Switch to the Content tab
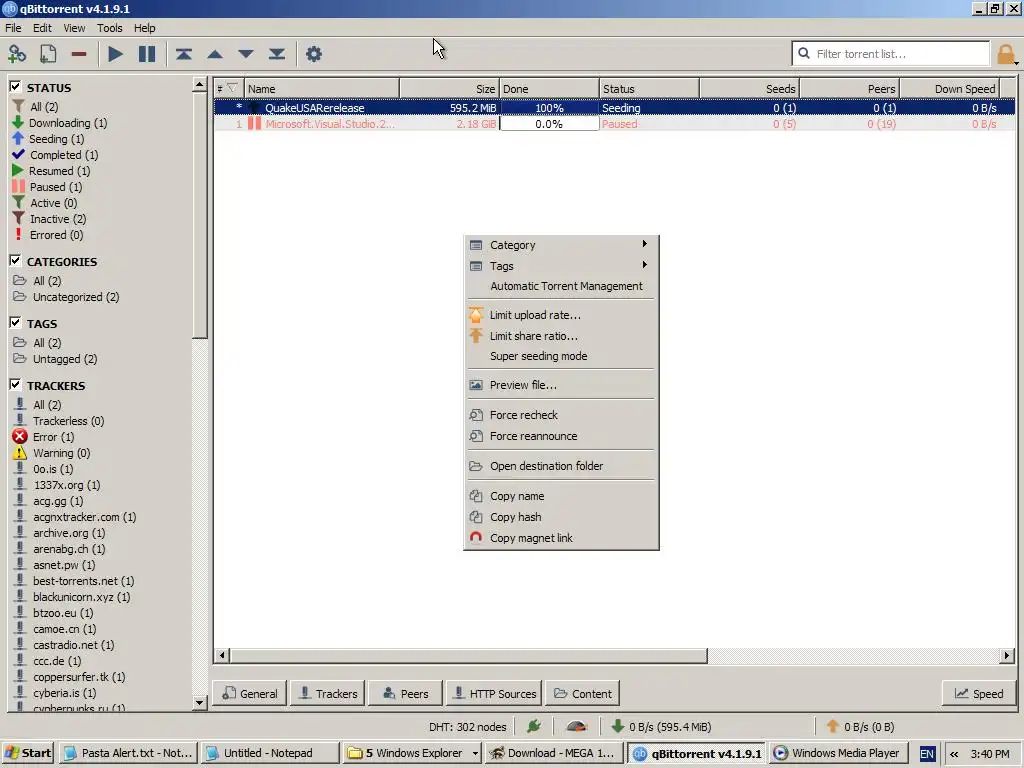Image resolution: width=1024 pixels, height=768 pixels. pyautogui.click(x=583, y=694)
